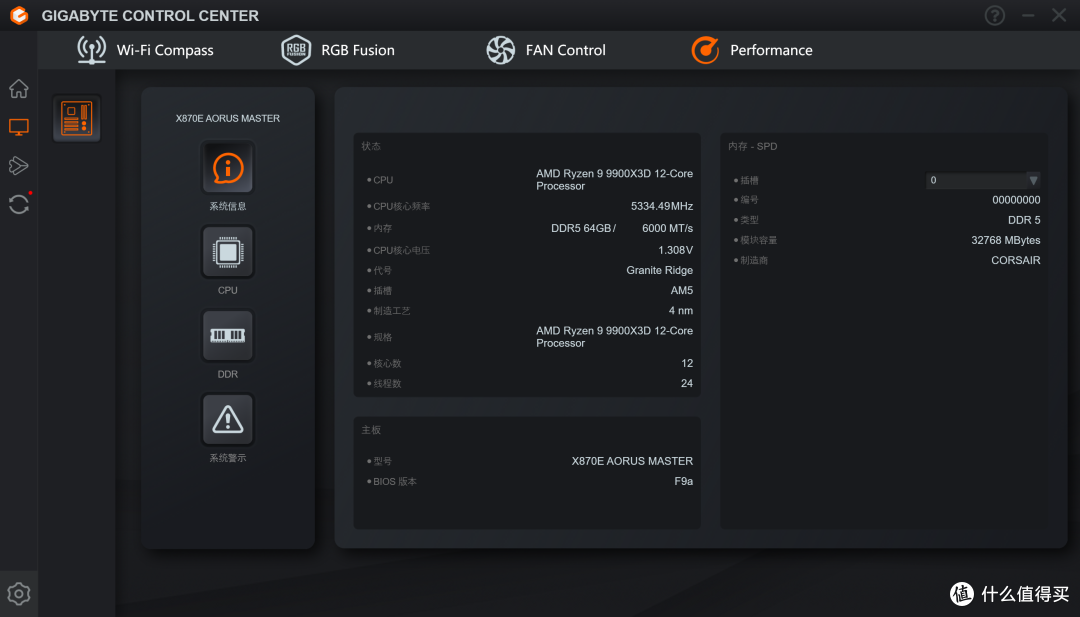Click the manufacturer CORSAIR value
This screenshot has width=1080, height=617.
(1016, 260)
